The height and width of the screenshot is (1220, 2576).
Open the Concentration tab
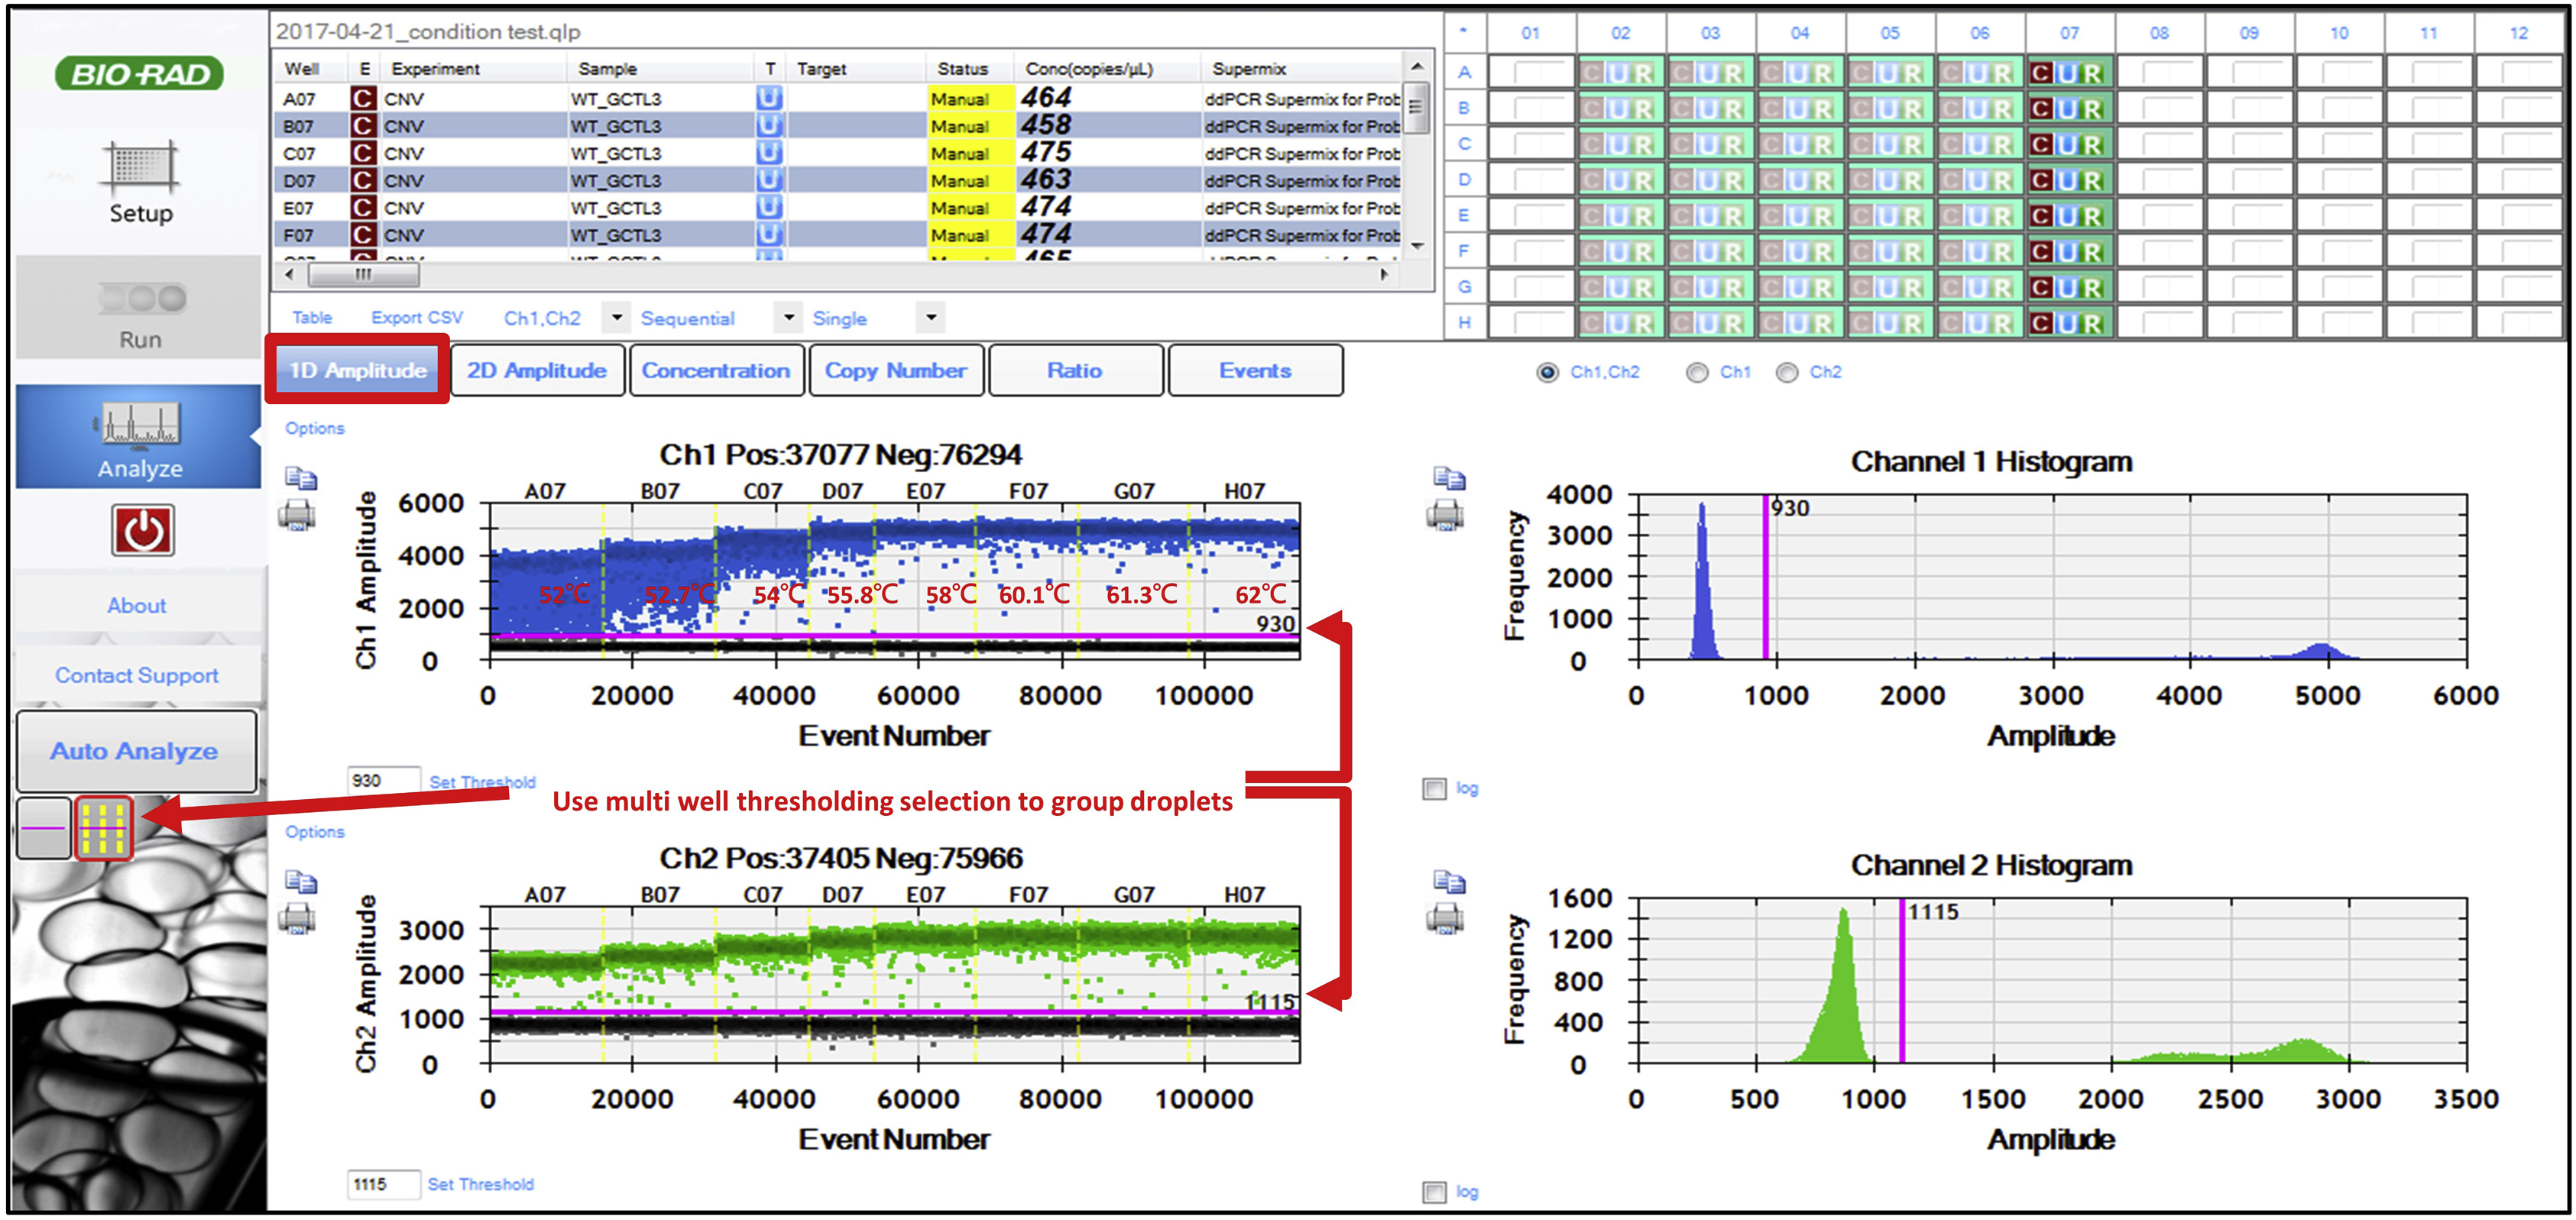[x=716, y=370]
